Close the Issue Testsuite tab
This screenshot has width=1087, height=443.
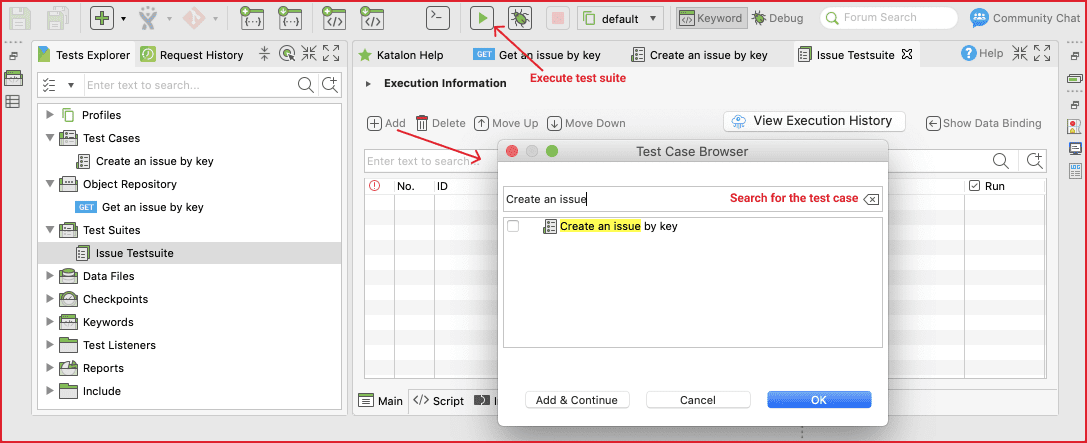(906, 54)
